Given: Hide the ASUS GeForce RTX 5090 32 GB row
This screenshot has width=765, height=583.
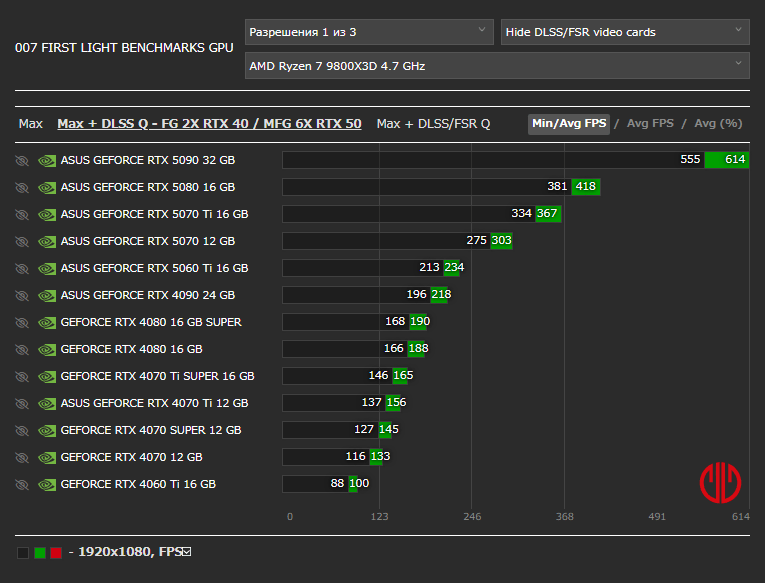Looking at the screenshot, I should pos(22,161).
